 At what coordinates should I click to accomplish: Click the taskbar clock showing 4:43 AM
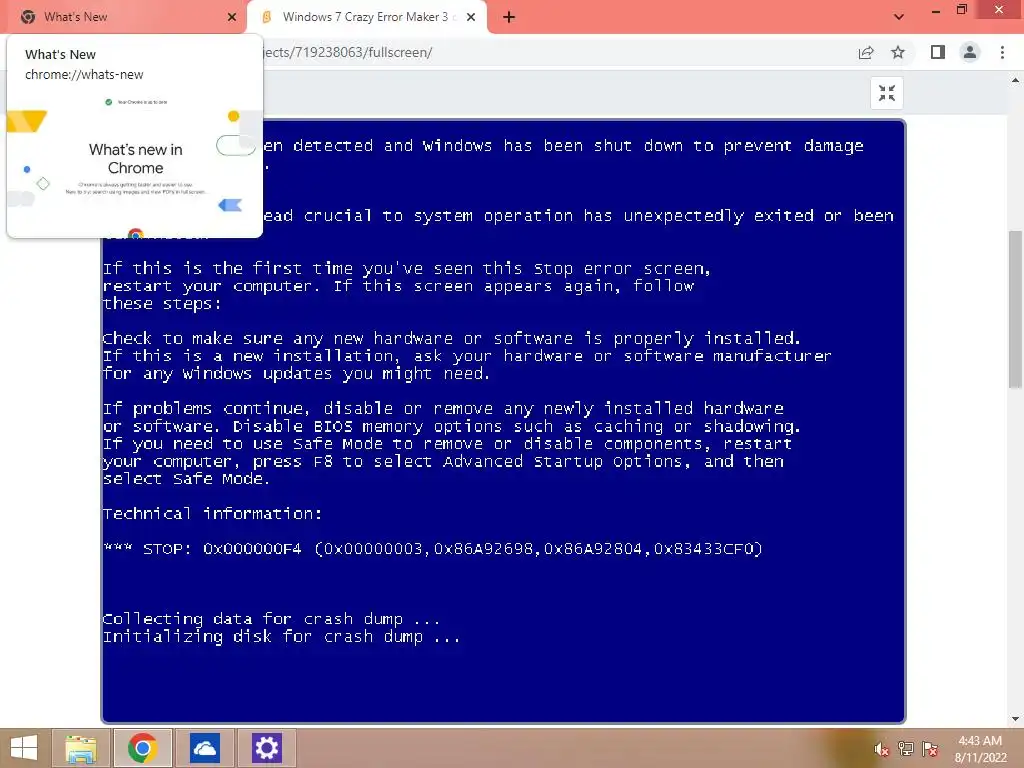[980, 749]
